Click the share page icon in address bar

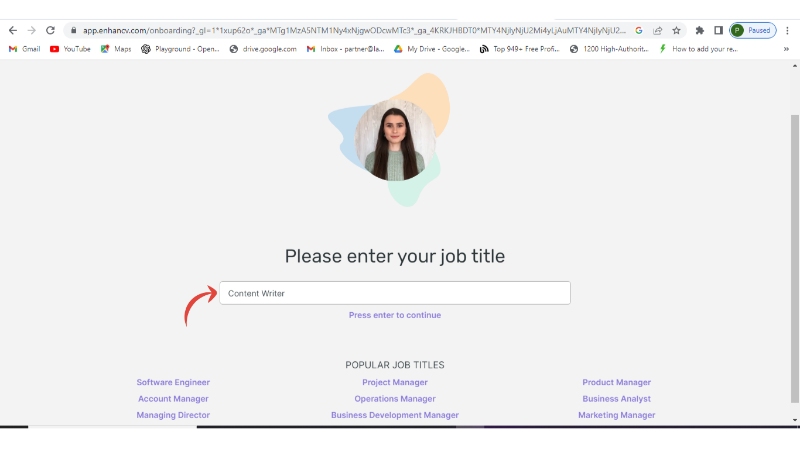tap(658, 31)
